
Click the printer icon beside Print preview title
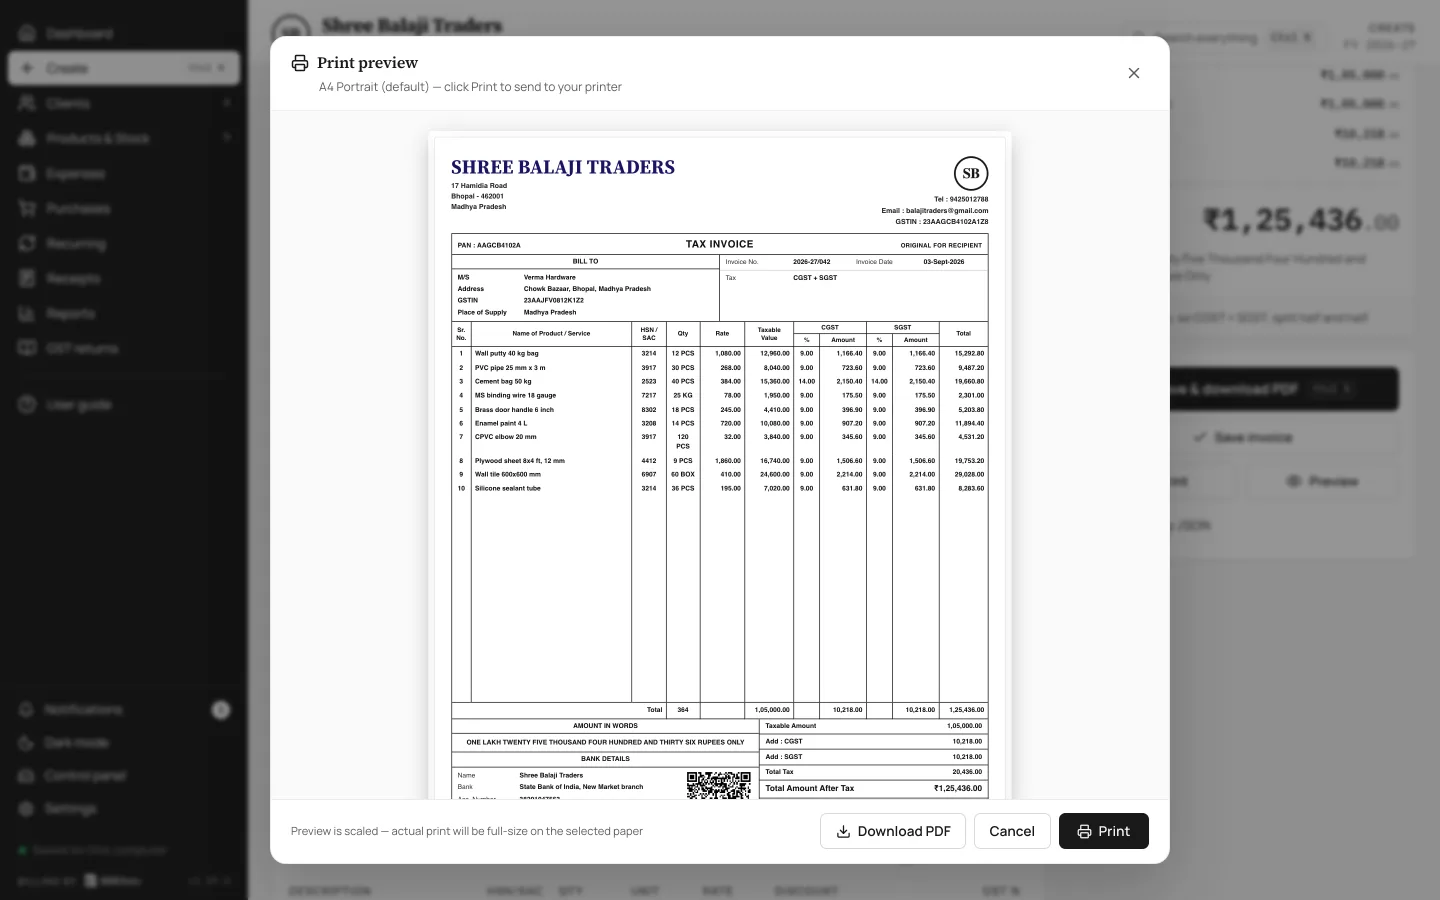[x=300, y=63]
